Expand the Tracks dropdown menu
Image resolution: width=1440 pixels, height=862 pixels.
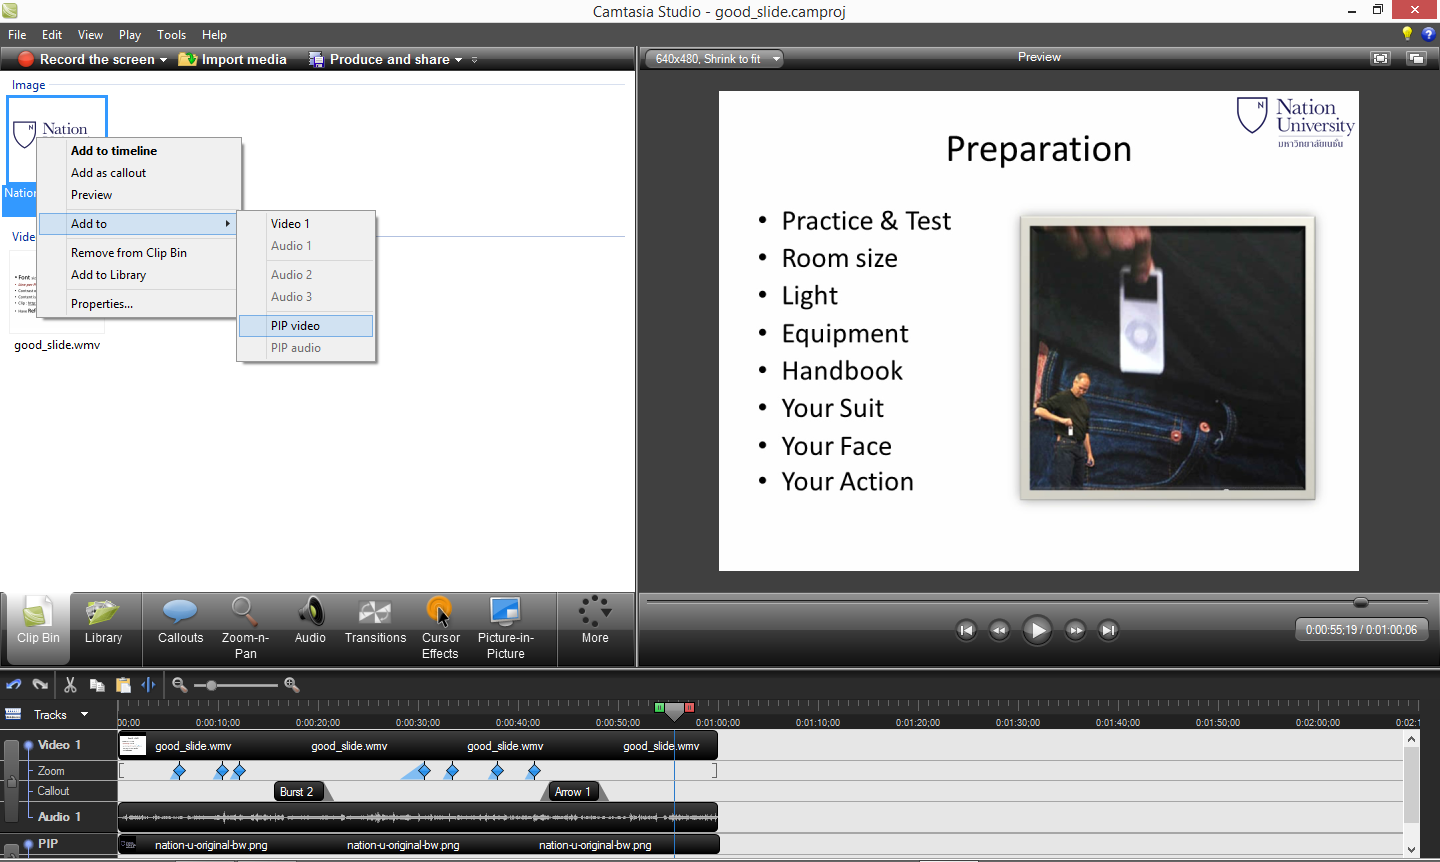(x=84, y=714)
